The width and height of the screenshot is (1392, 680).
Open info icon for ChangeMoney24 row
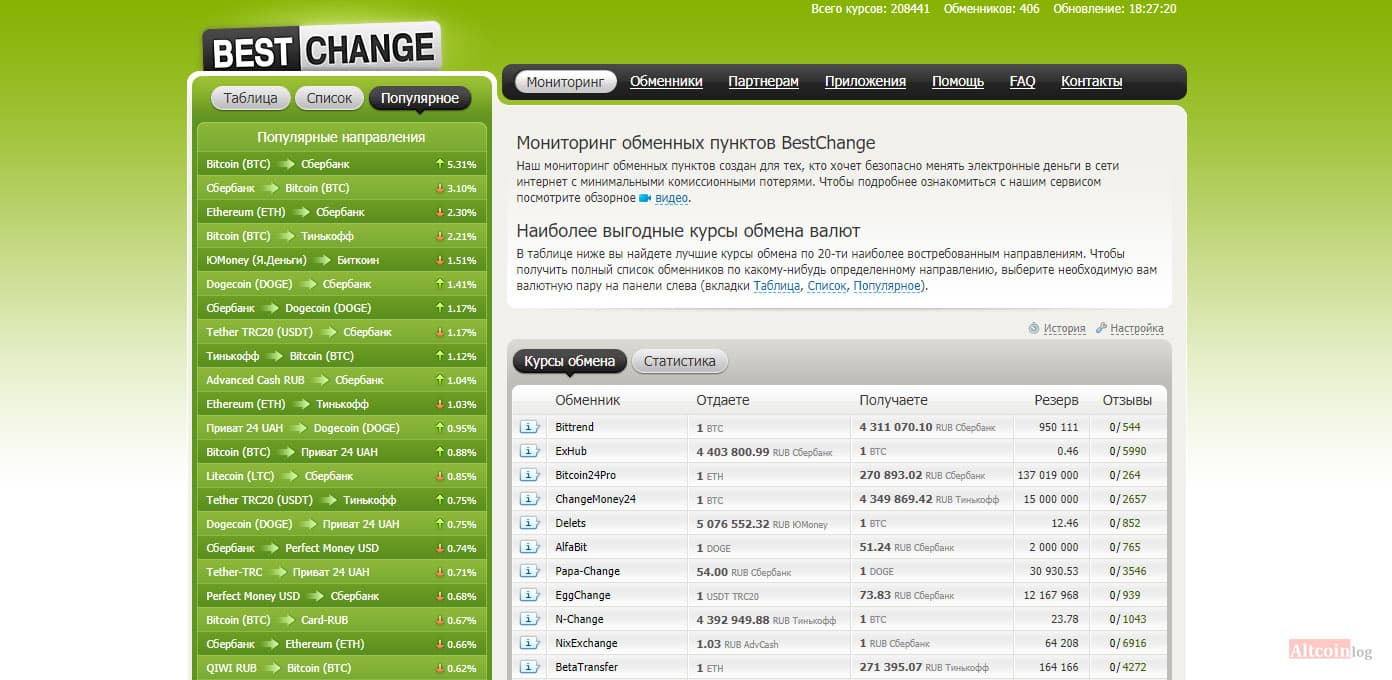tap(529, 499)
